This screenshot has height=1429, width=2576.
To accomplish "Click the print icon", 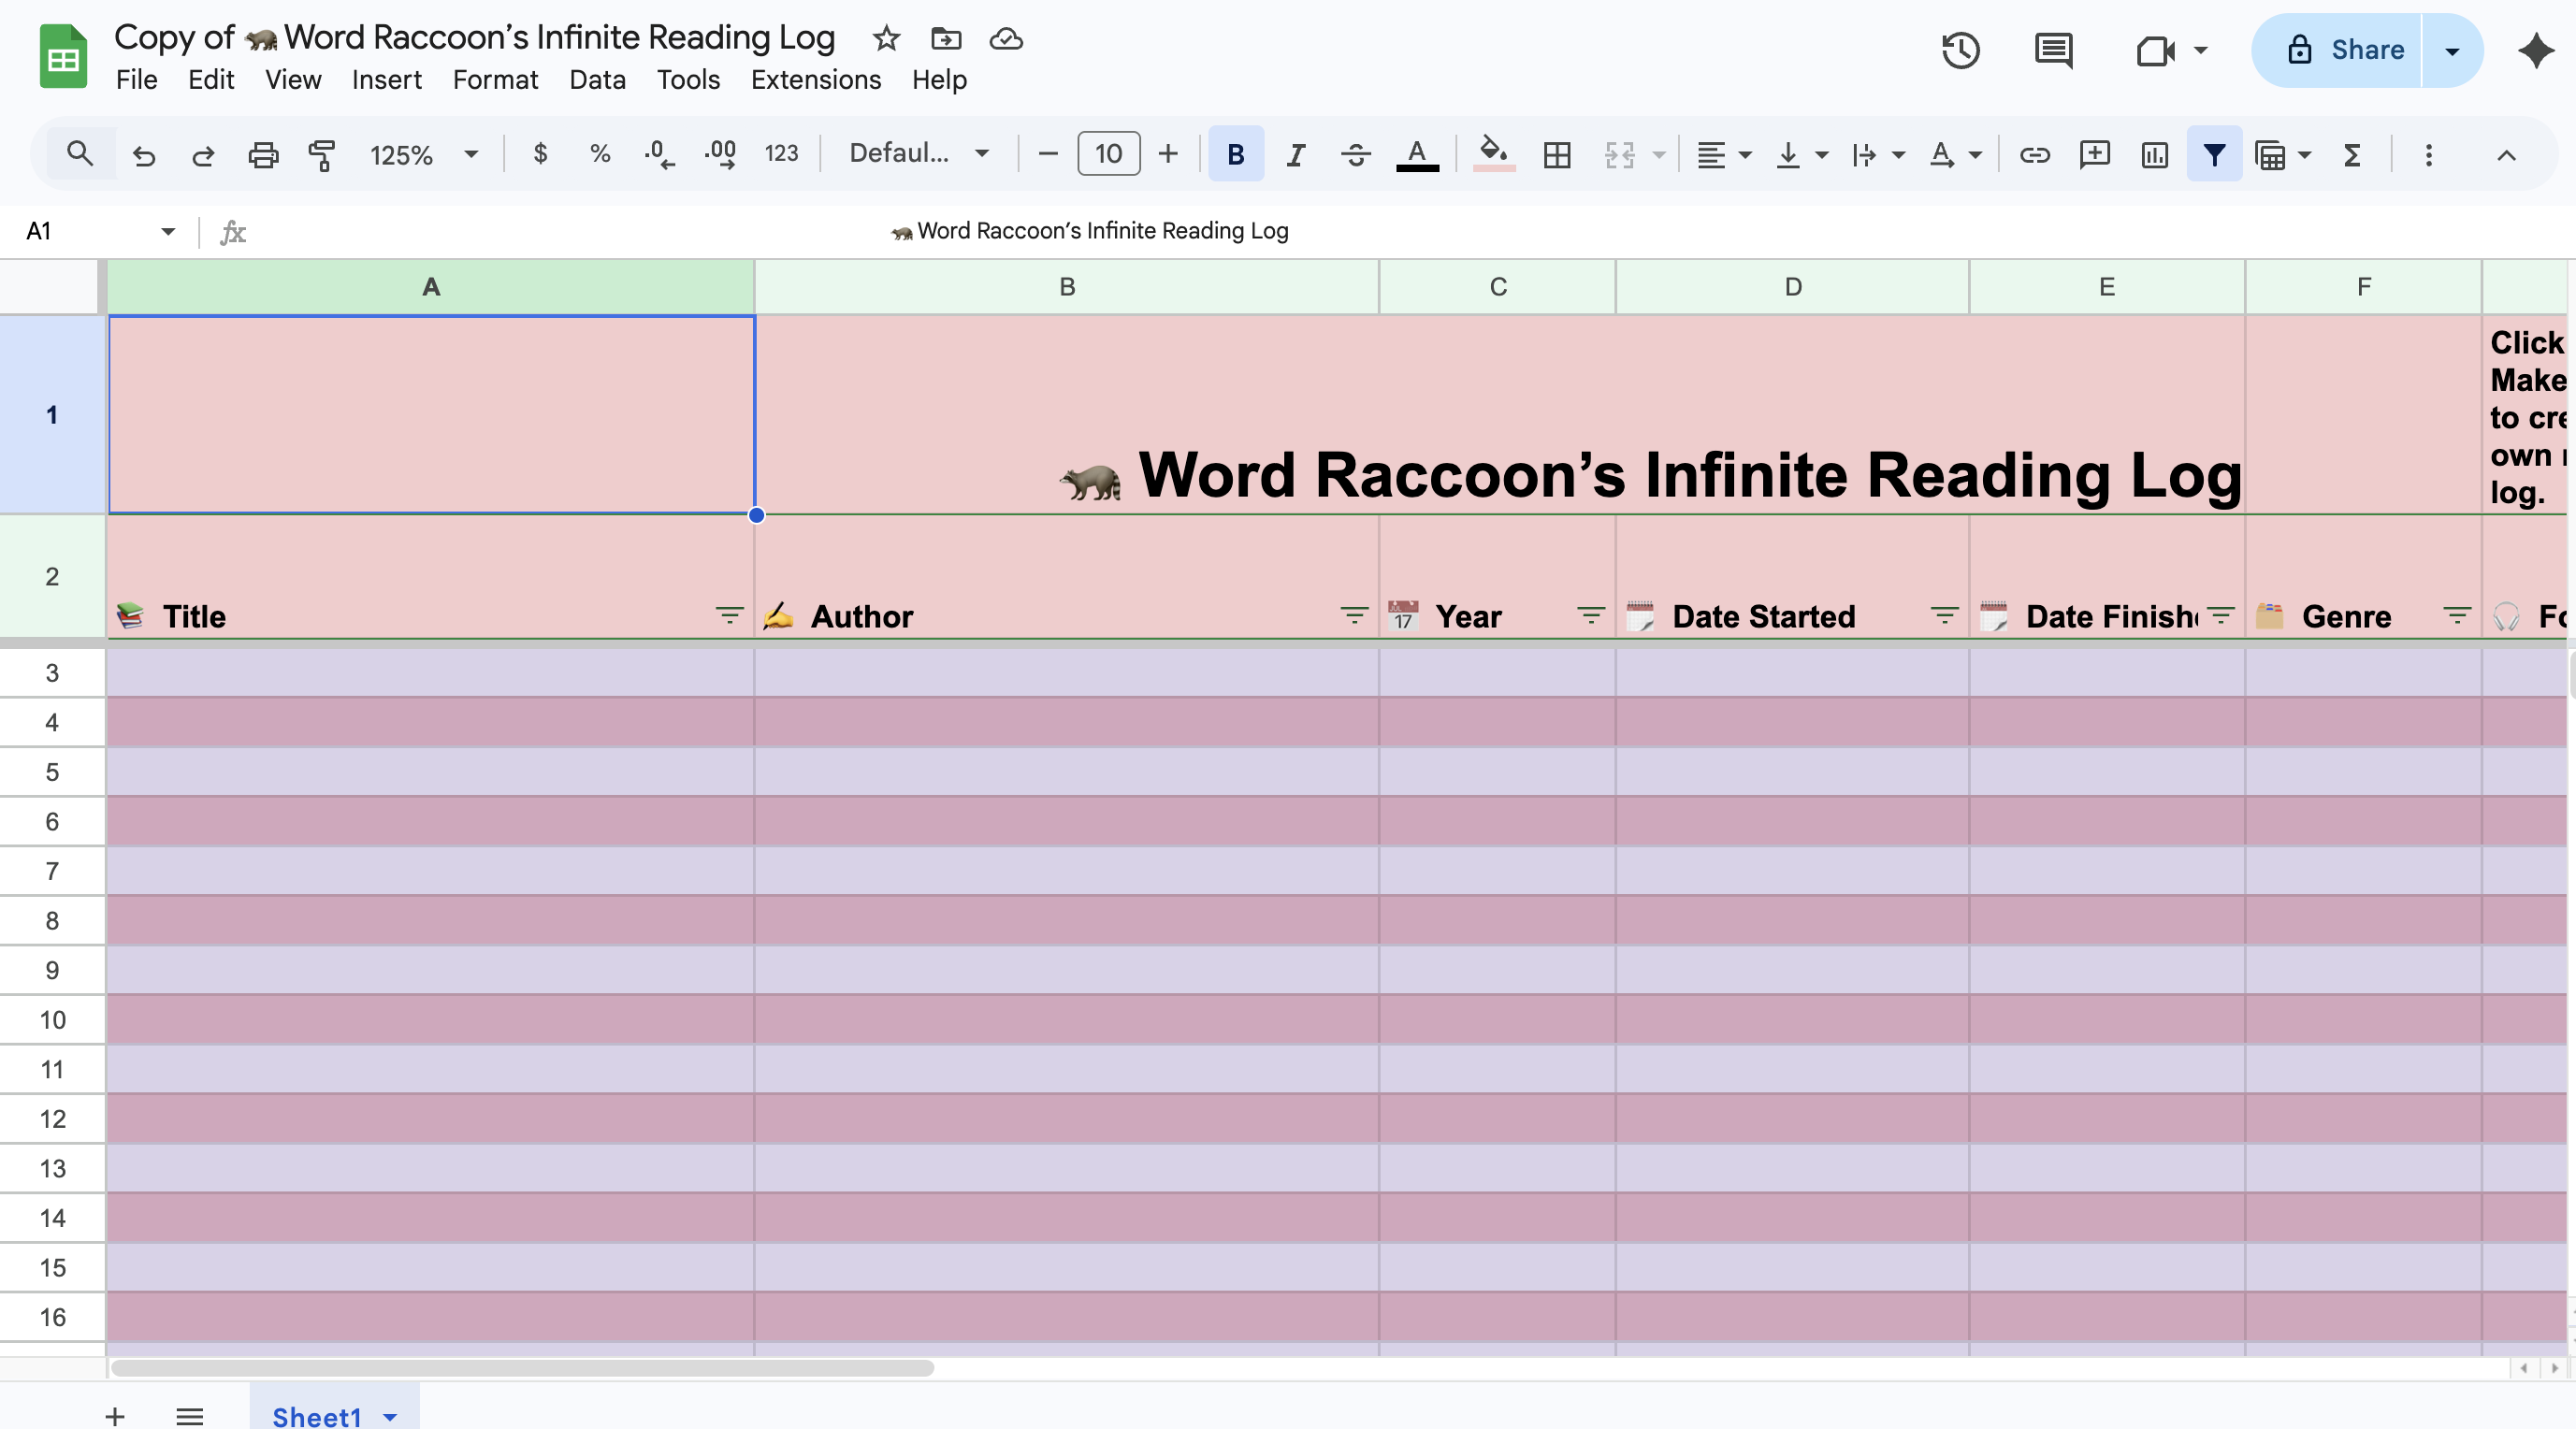I will coord(262,154).
